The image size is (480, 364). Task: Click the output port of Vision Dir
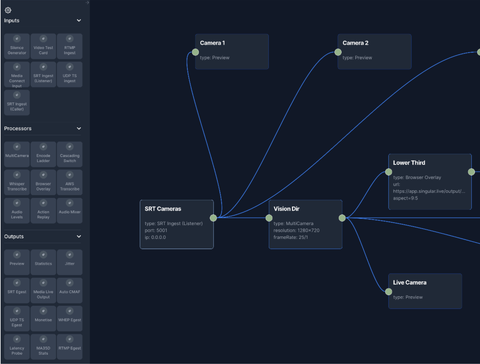click(x=342, y=218)
